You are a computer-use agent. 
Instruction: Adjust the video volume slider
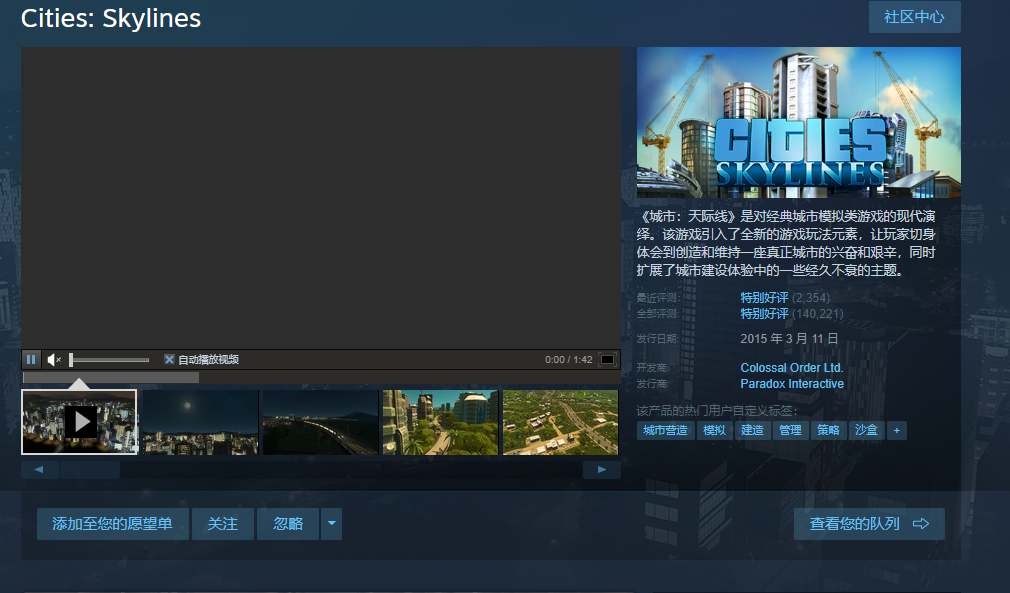click(109, 359)
